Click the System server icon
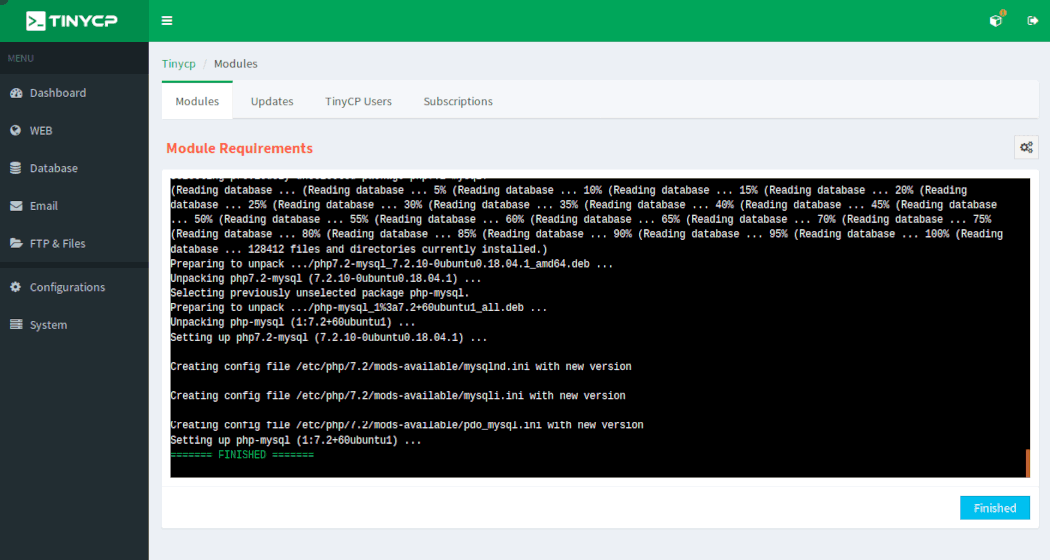Image resolution: width=1050 pixels, height=560 pixels. click(16, 324)
